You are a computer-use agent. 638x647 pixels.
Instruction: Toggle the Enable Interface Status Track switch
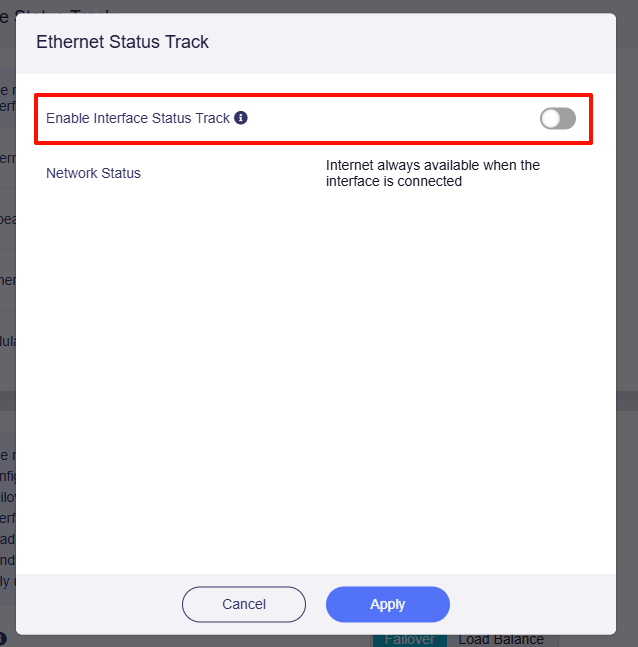pos(557,119)
